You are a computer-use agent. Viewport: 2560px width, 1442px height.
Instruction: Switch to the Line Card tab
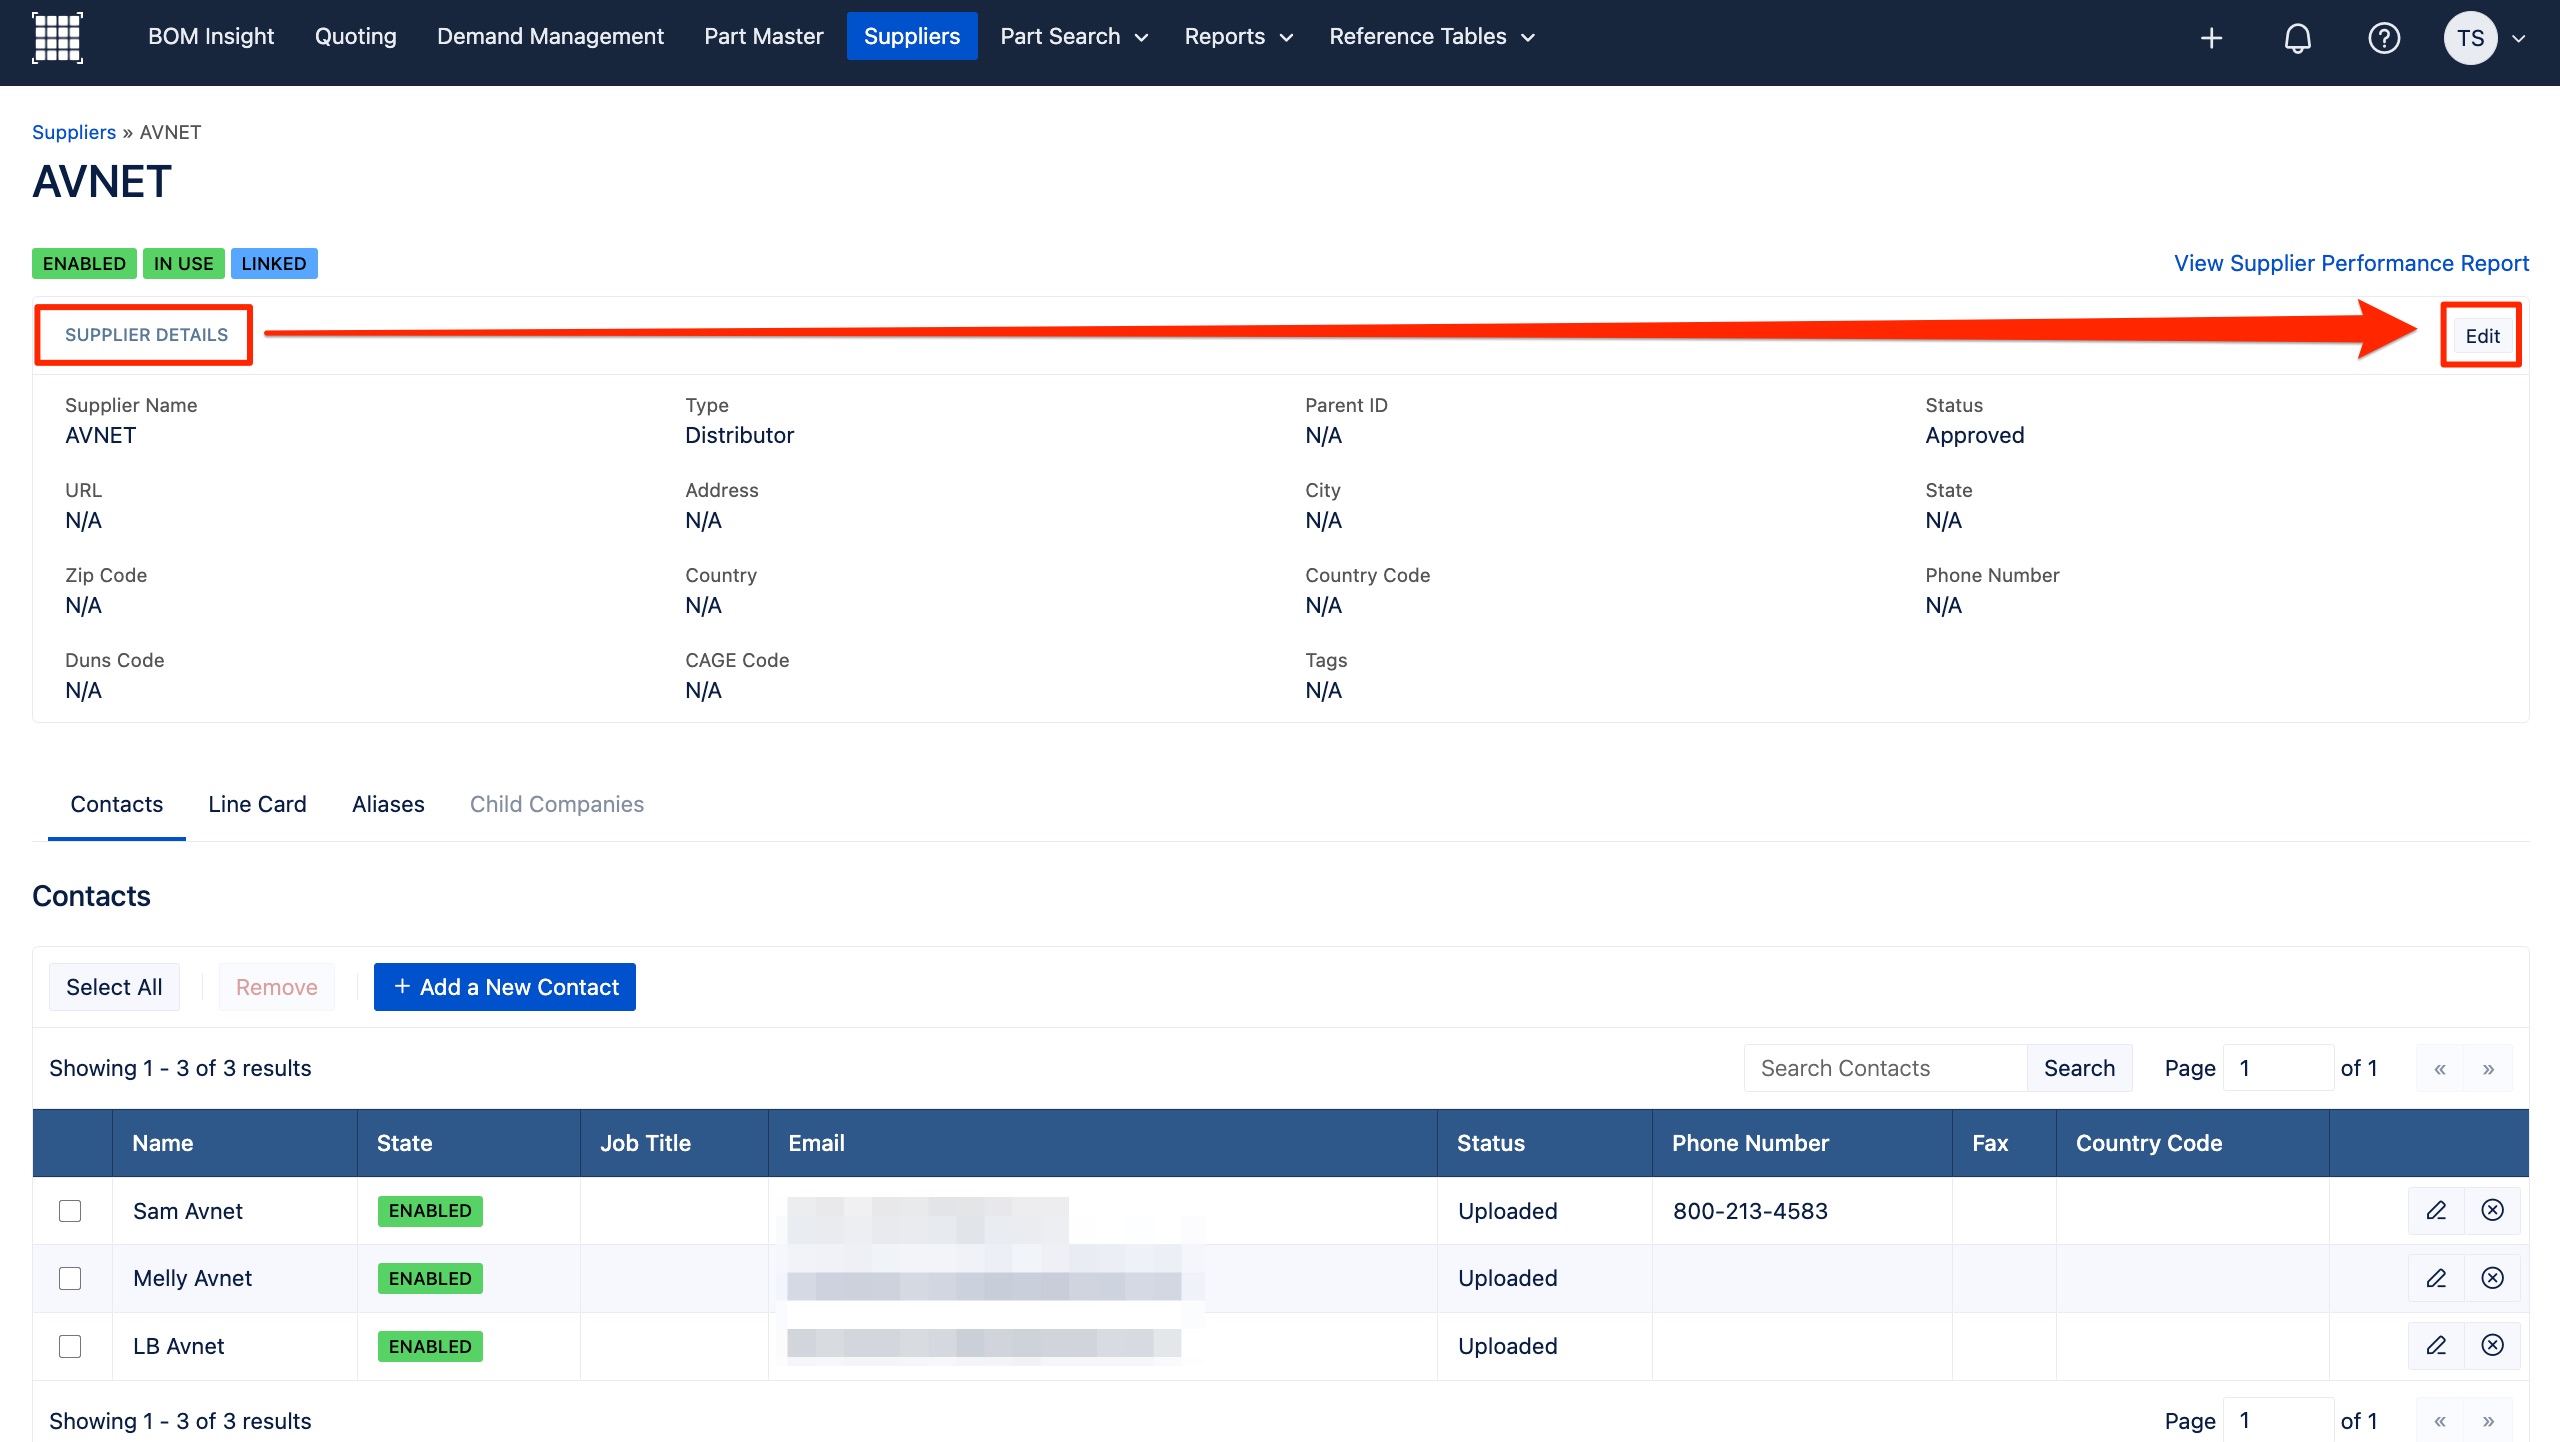click(x=257, y=804)
